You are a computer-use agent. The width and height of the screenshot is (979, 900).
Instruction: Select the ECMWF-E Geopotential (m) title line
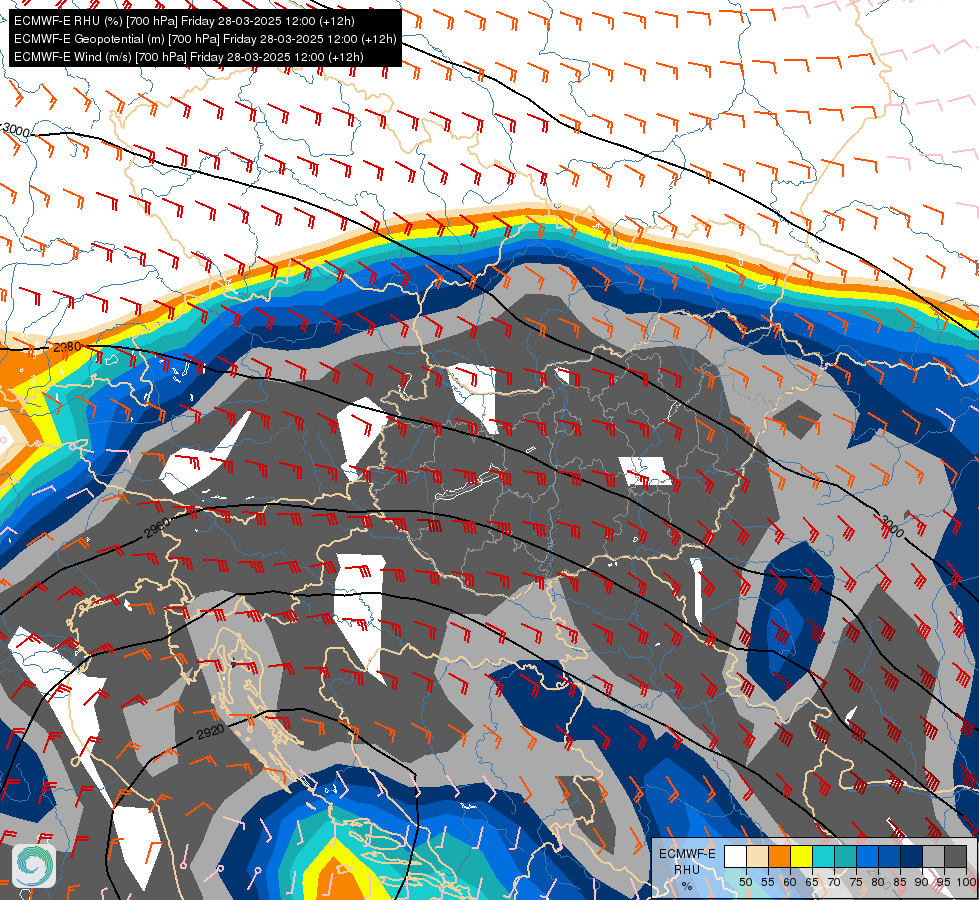click(205, 39)
